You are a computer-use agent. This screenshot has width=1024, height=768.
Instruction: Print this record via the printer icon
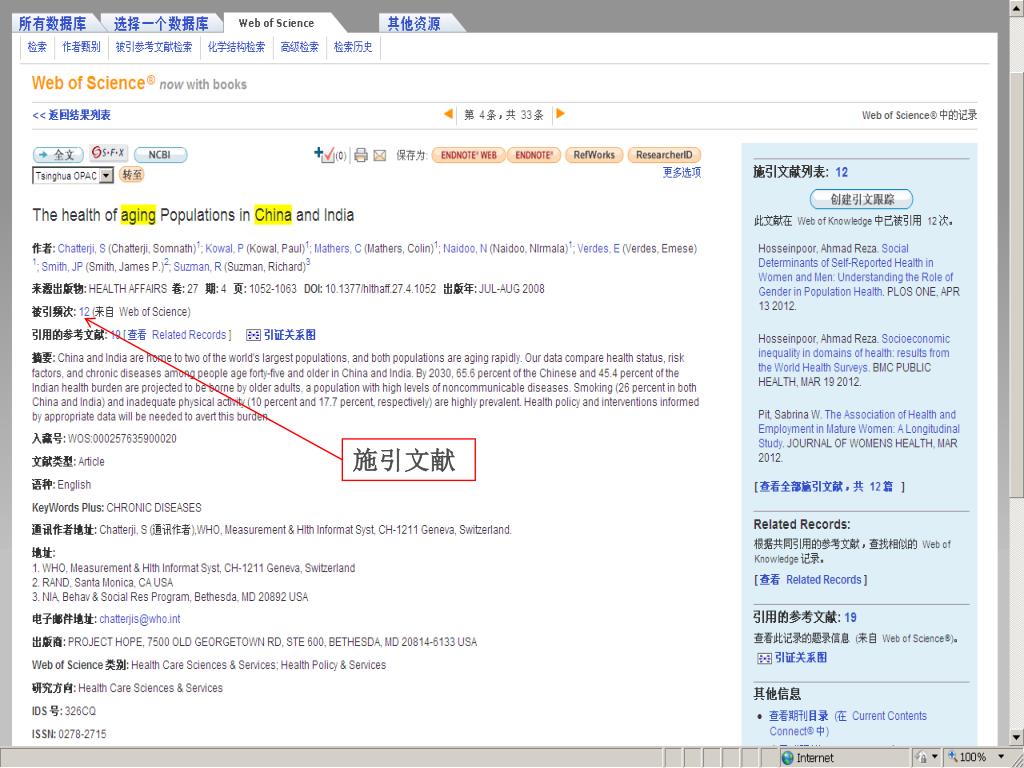point(360,155)
